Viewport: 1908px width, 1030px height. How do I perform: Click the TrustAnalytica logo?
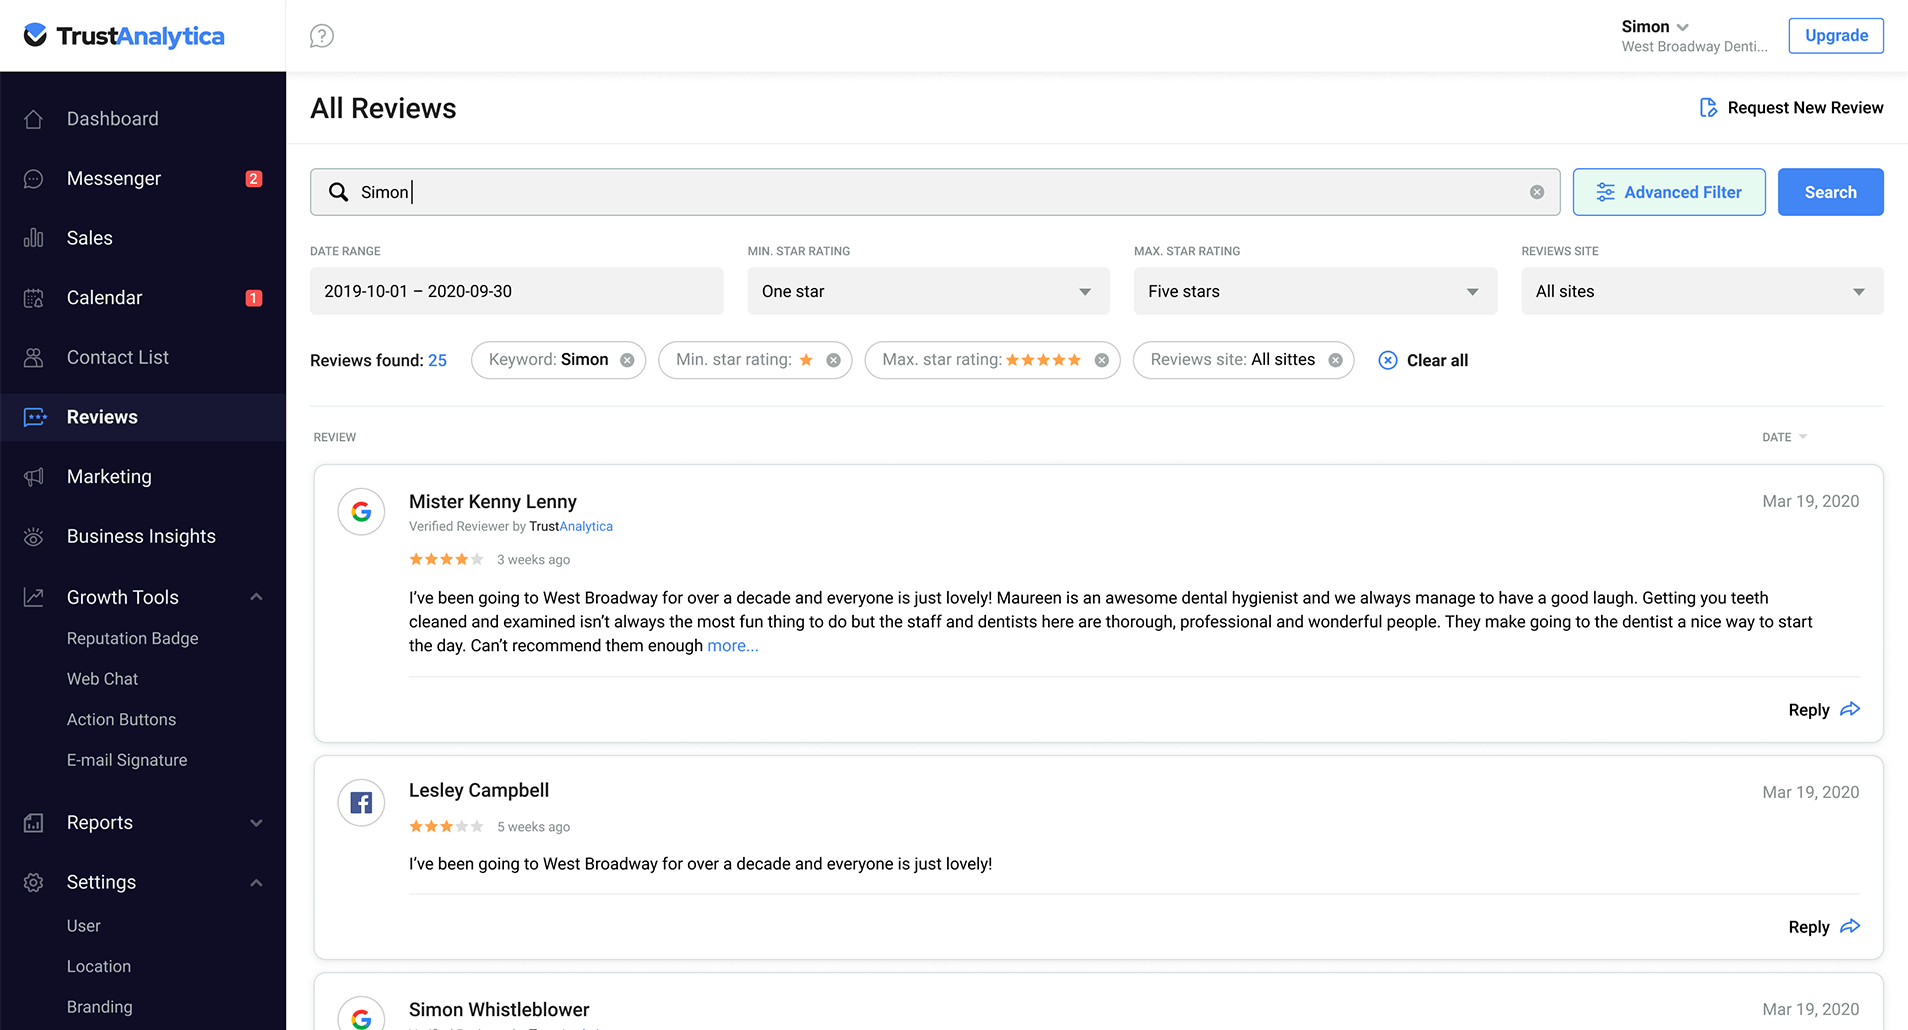(125, 36)
